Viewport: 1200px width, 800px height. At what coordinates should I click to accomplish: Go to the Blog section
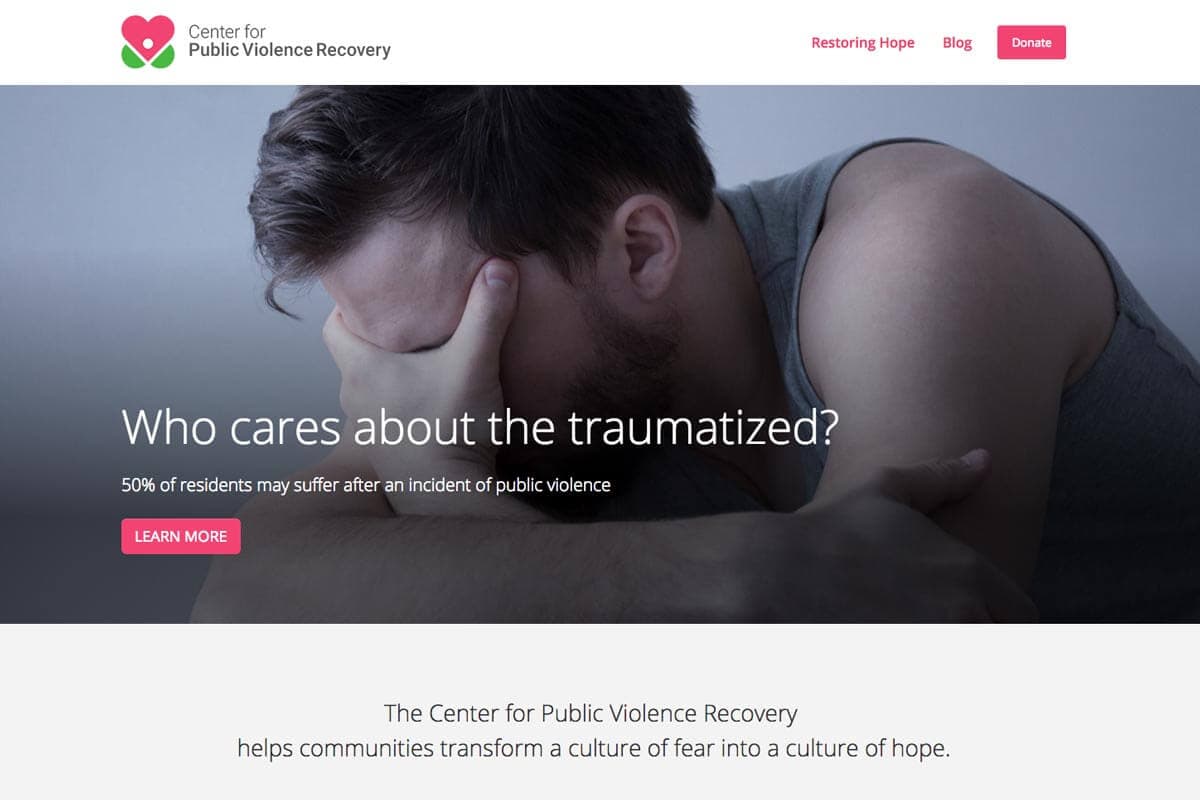(957, 43)
